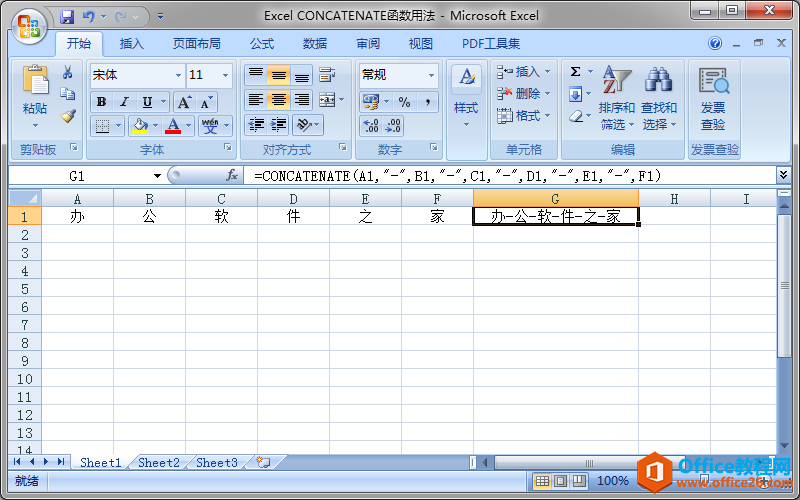Open the Sheet2 worksheet tab

click(159, 462)
